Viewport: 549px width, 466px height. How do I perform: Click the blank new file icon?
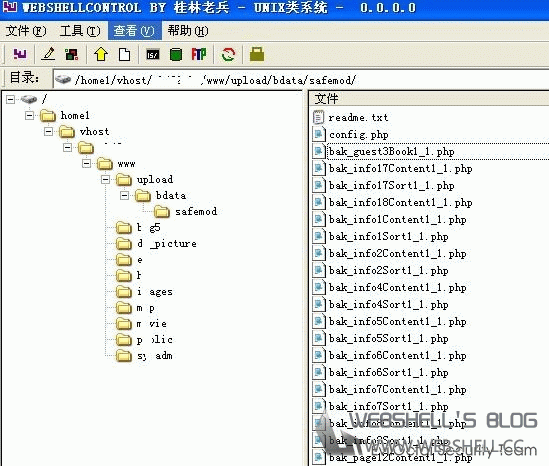point(125,55)
